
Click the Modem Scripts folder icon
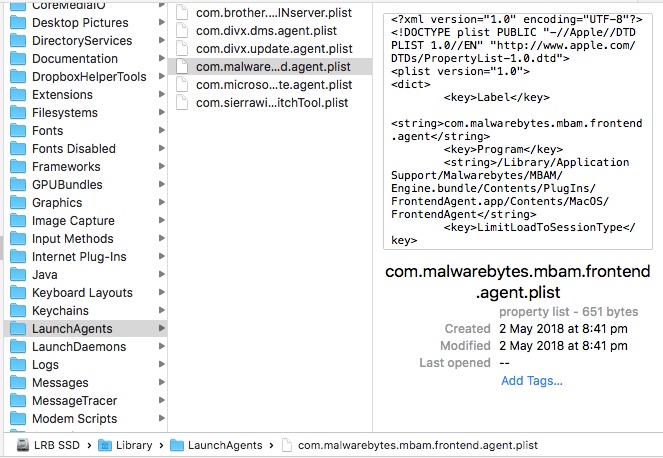pyautogui.click(x=18, y=419)
